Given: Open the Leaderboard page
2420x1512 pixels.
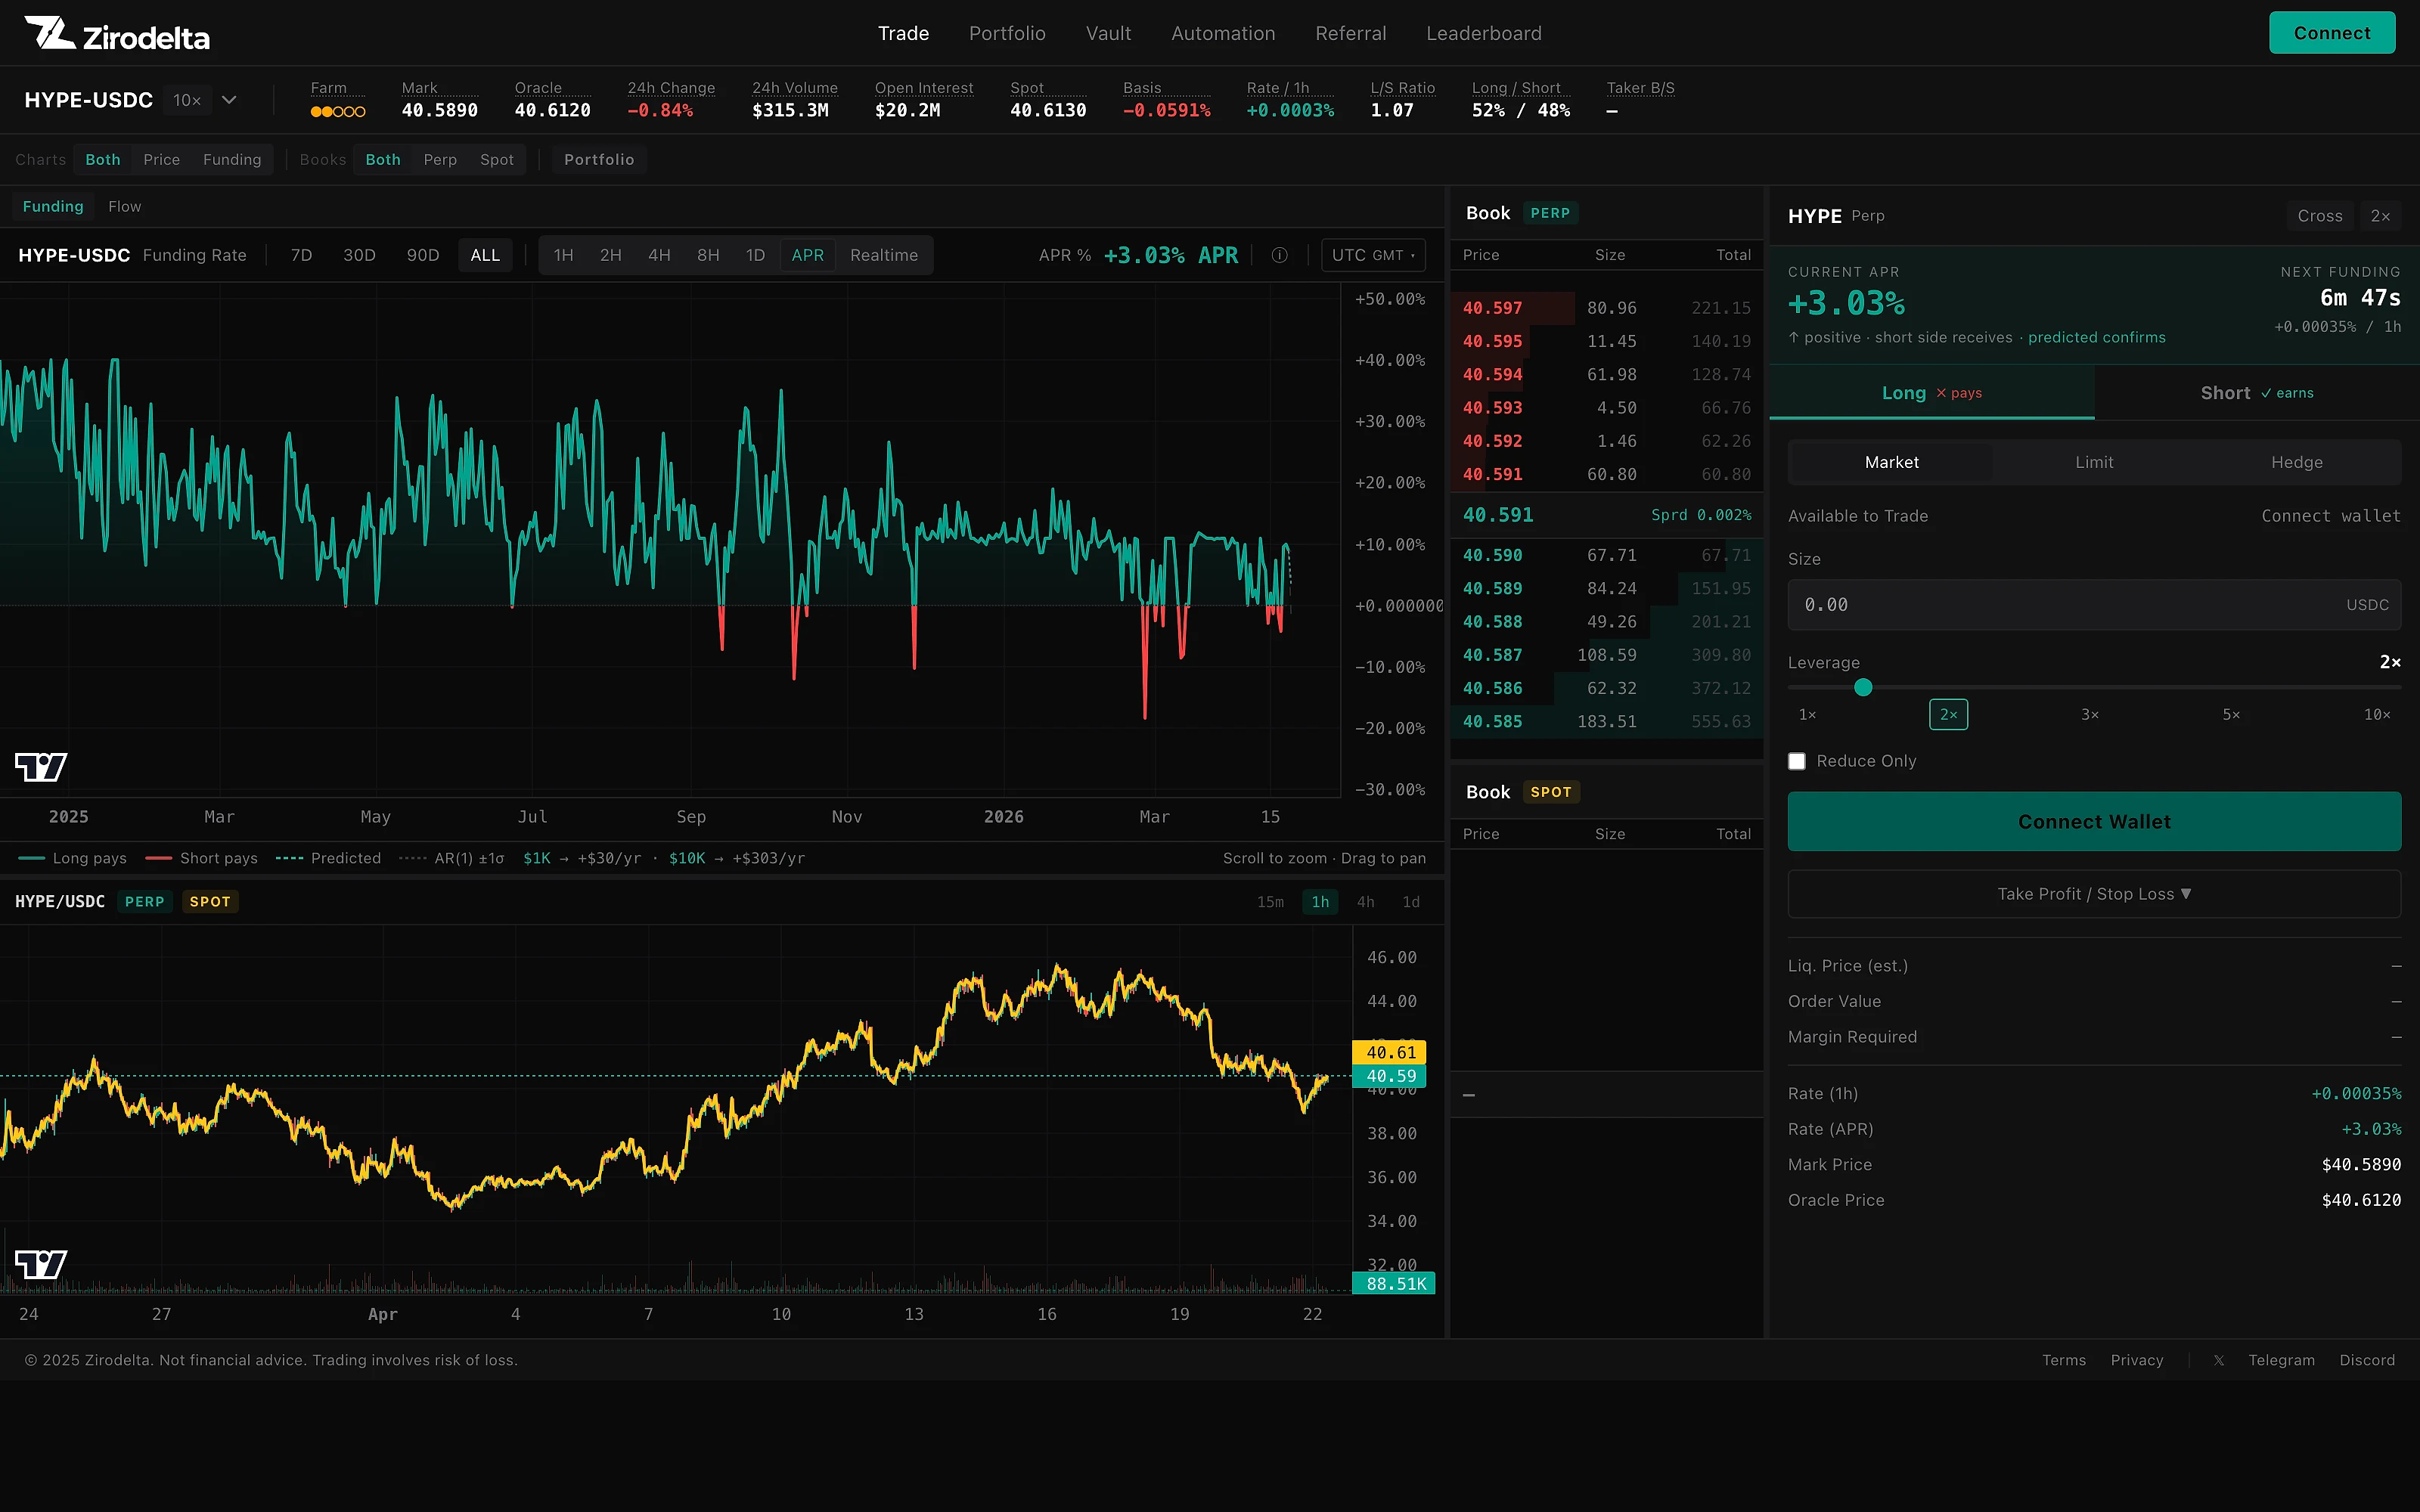Looking at the screenshot, I should pos(1484,34).
